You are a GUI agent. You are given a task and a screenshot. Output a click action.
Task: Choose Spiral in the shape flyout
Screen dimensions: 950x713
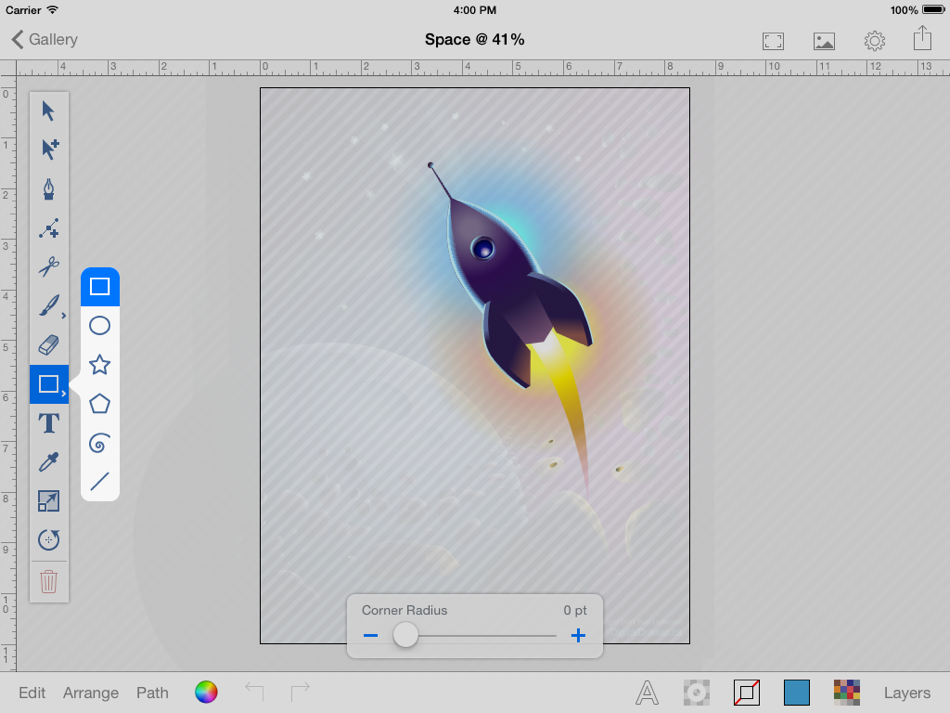[x=100, y=443]
